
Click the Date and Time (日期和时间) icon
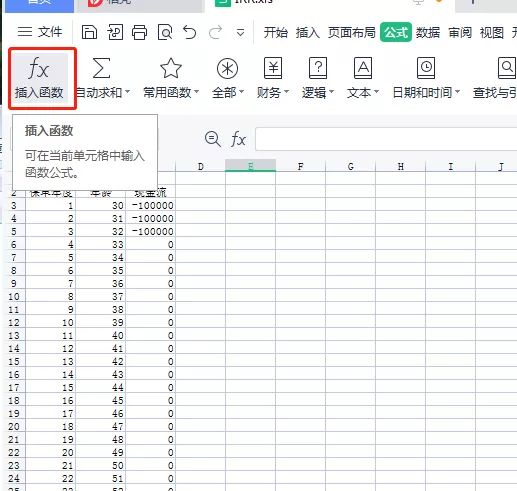coord(426,68)
